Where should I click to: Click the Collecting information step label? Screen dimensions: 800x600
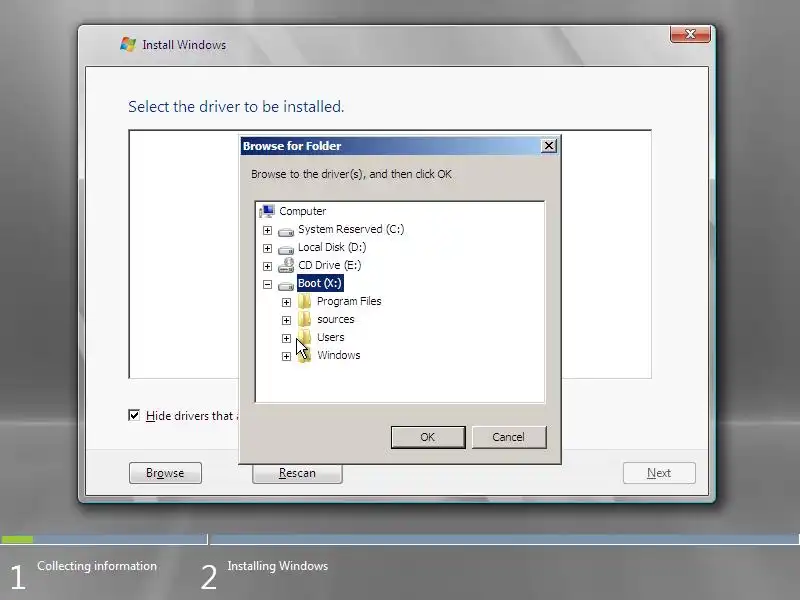pos(97,566)
